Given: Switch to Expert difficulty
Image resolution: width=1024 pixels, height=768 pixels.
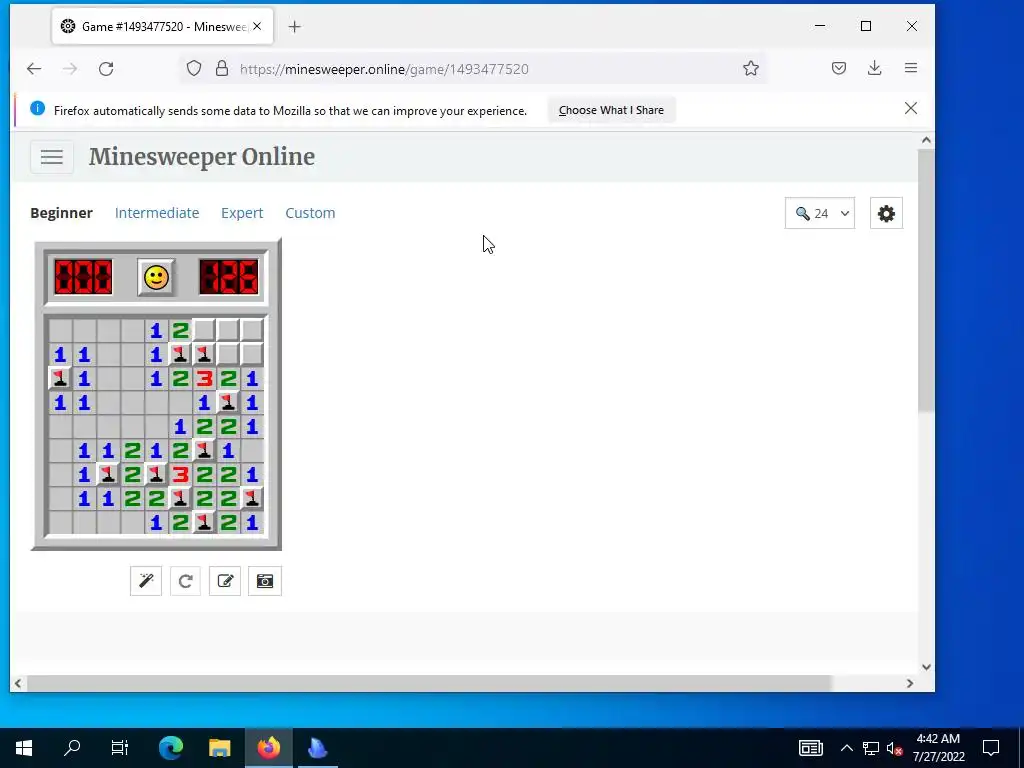Looking at the screenshot, I should point(242,213).
